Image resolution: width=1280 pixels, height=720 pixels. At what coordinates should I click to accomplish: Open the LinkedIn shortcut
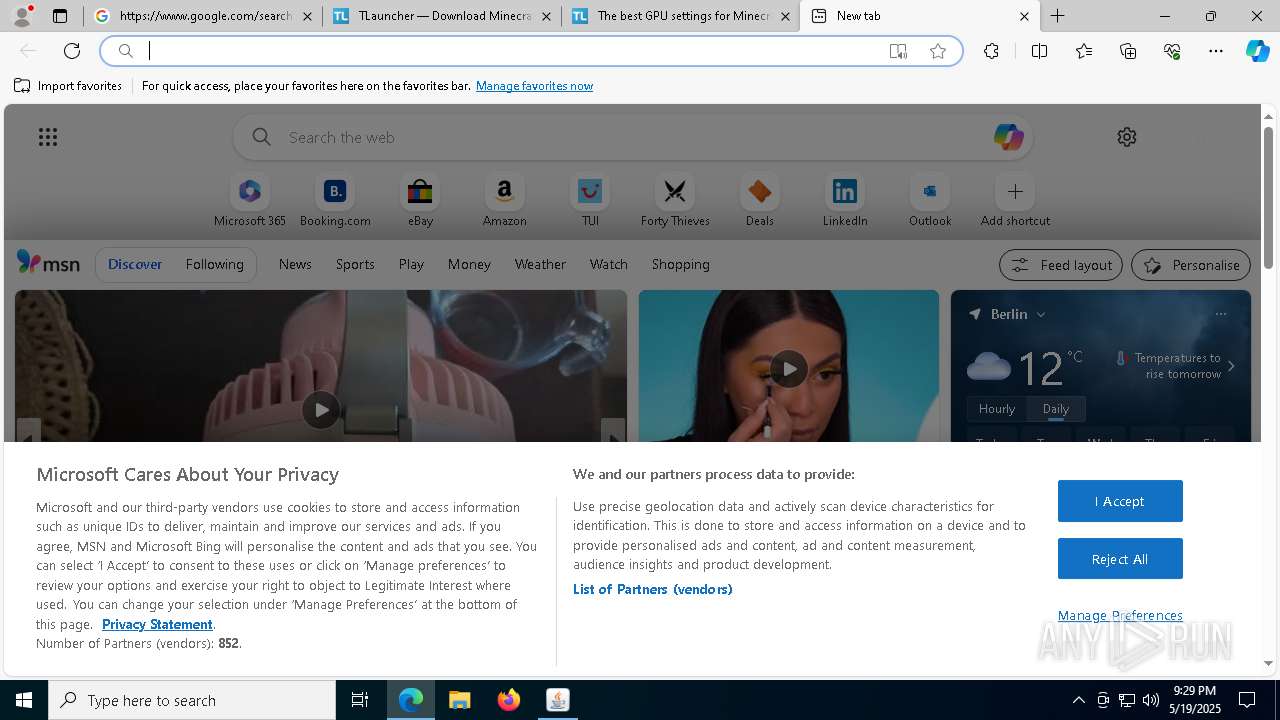pos(845,201)
